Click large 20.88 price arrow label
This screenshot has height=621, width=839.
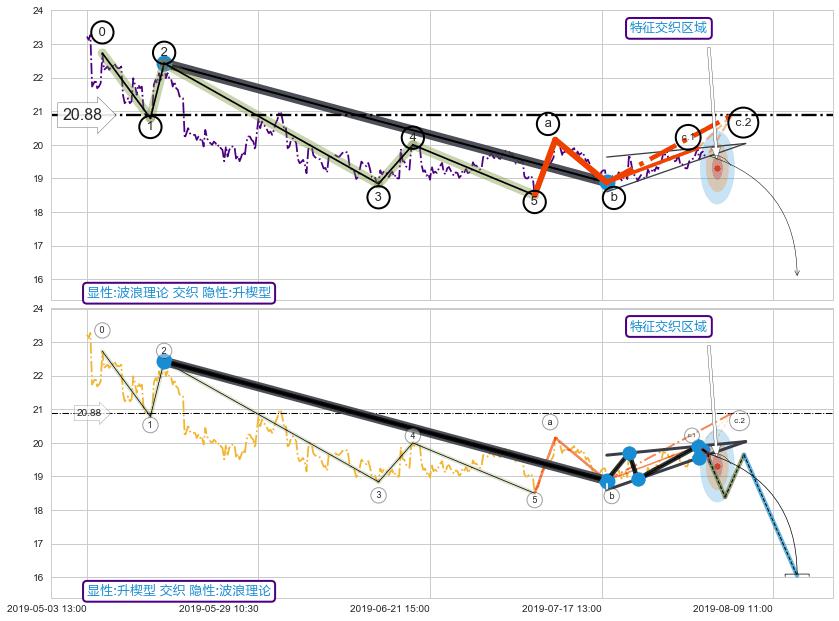84,115
